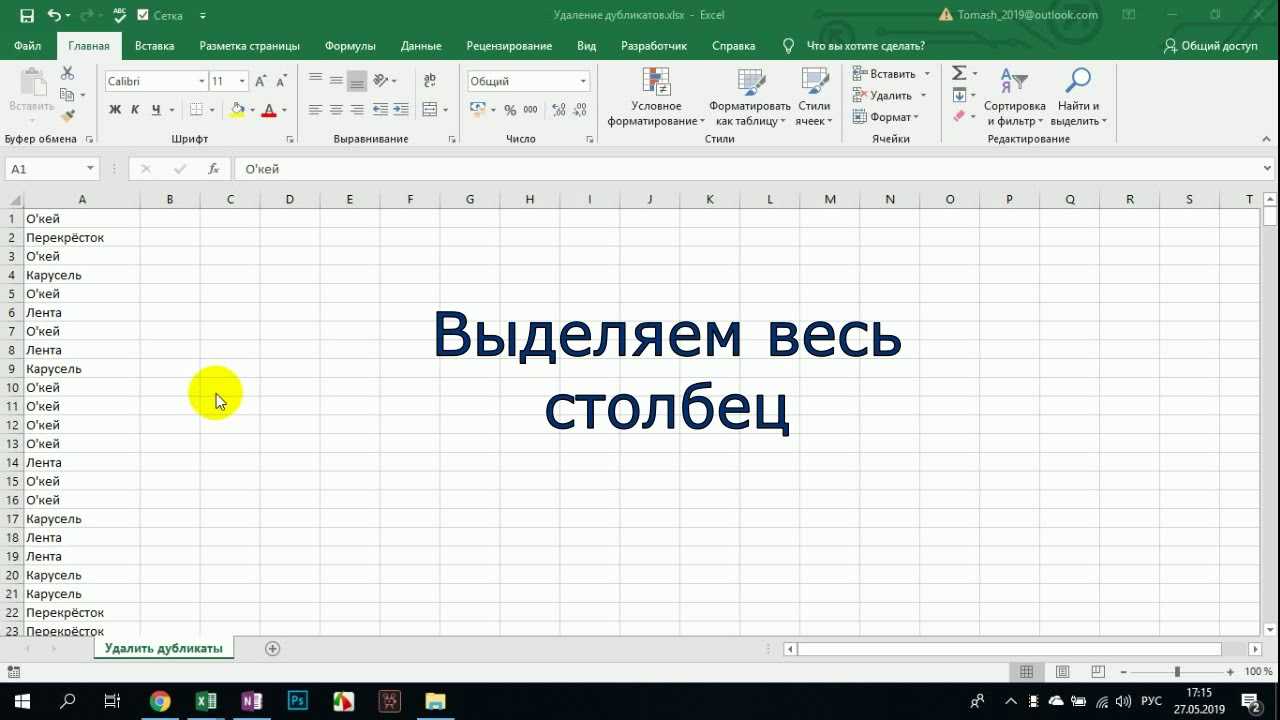
Task: Click Удалить cells button
Action: click(x=882, y=95)
